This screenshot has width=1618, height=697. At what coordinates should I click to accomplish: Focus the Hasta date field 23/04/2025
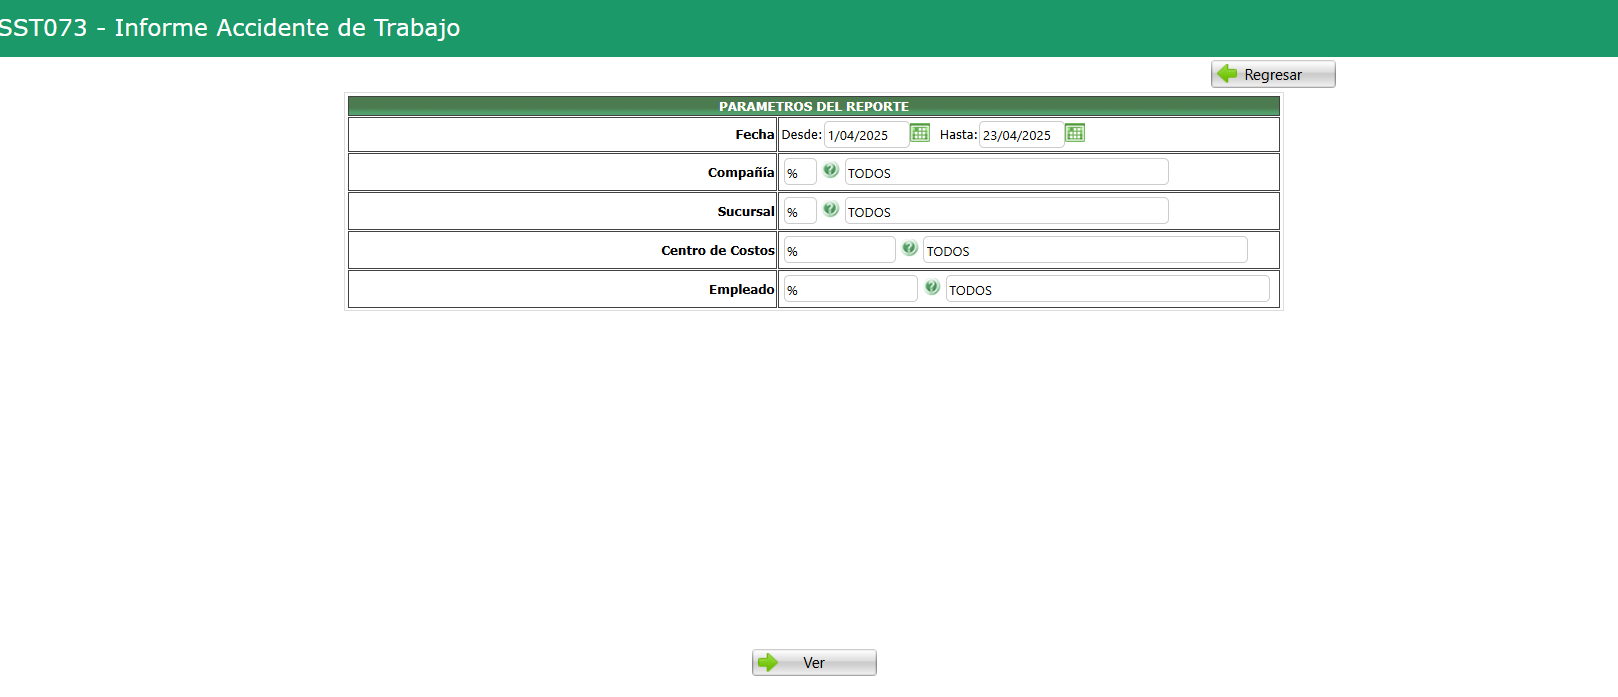pyautogui.click(x=1021, y=135)
